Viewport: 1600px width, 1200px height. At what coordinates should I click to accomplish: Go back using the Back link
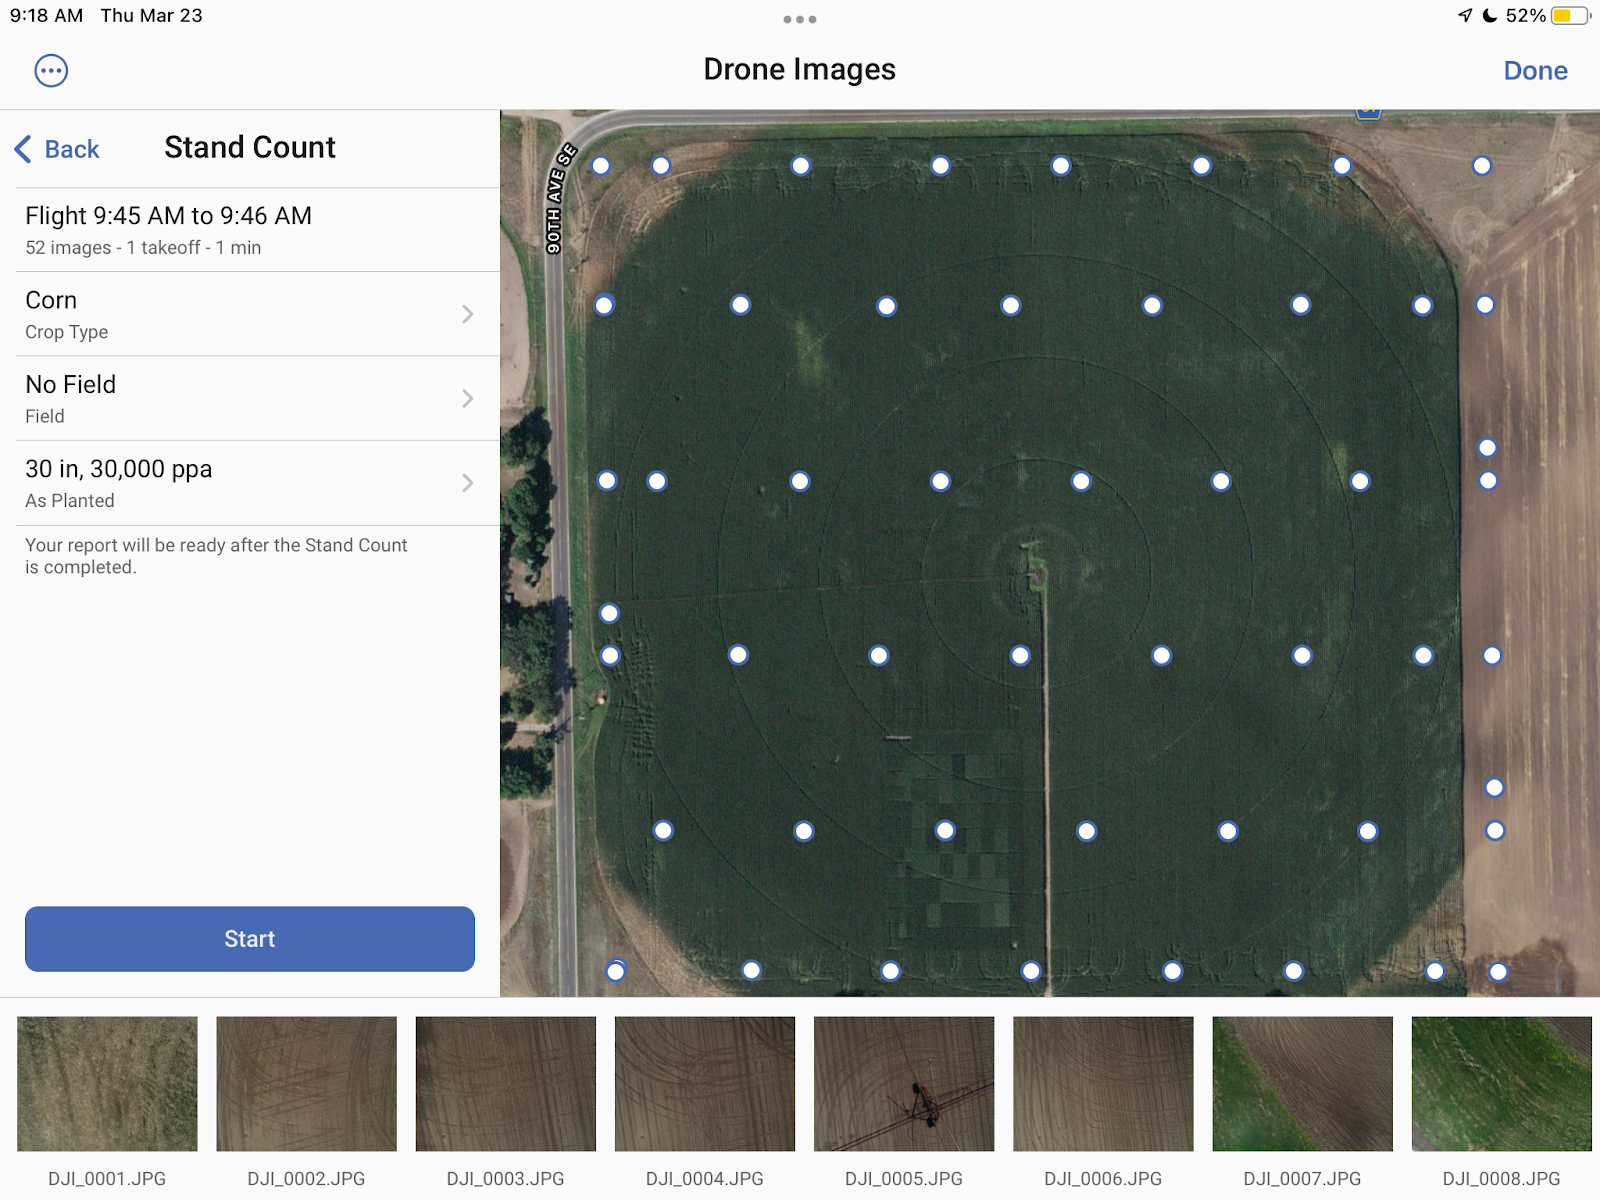(72, 149)
